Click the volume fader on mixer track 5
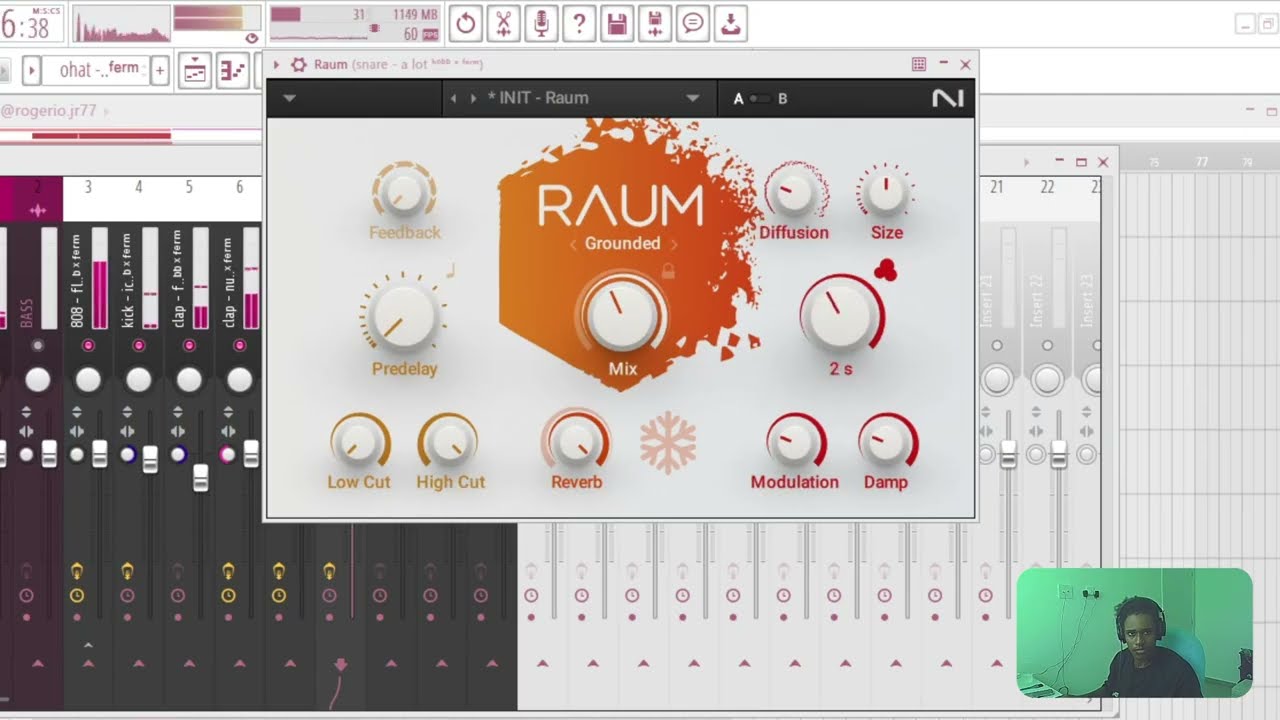This screenshot has width=1280, height=720. (x=200, y=478)
